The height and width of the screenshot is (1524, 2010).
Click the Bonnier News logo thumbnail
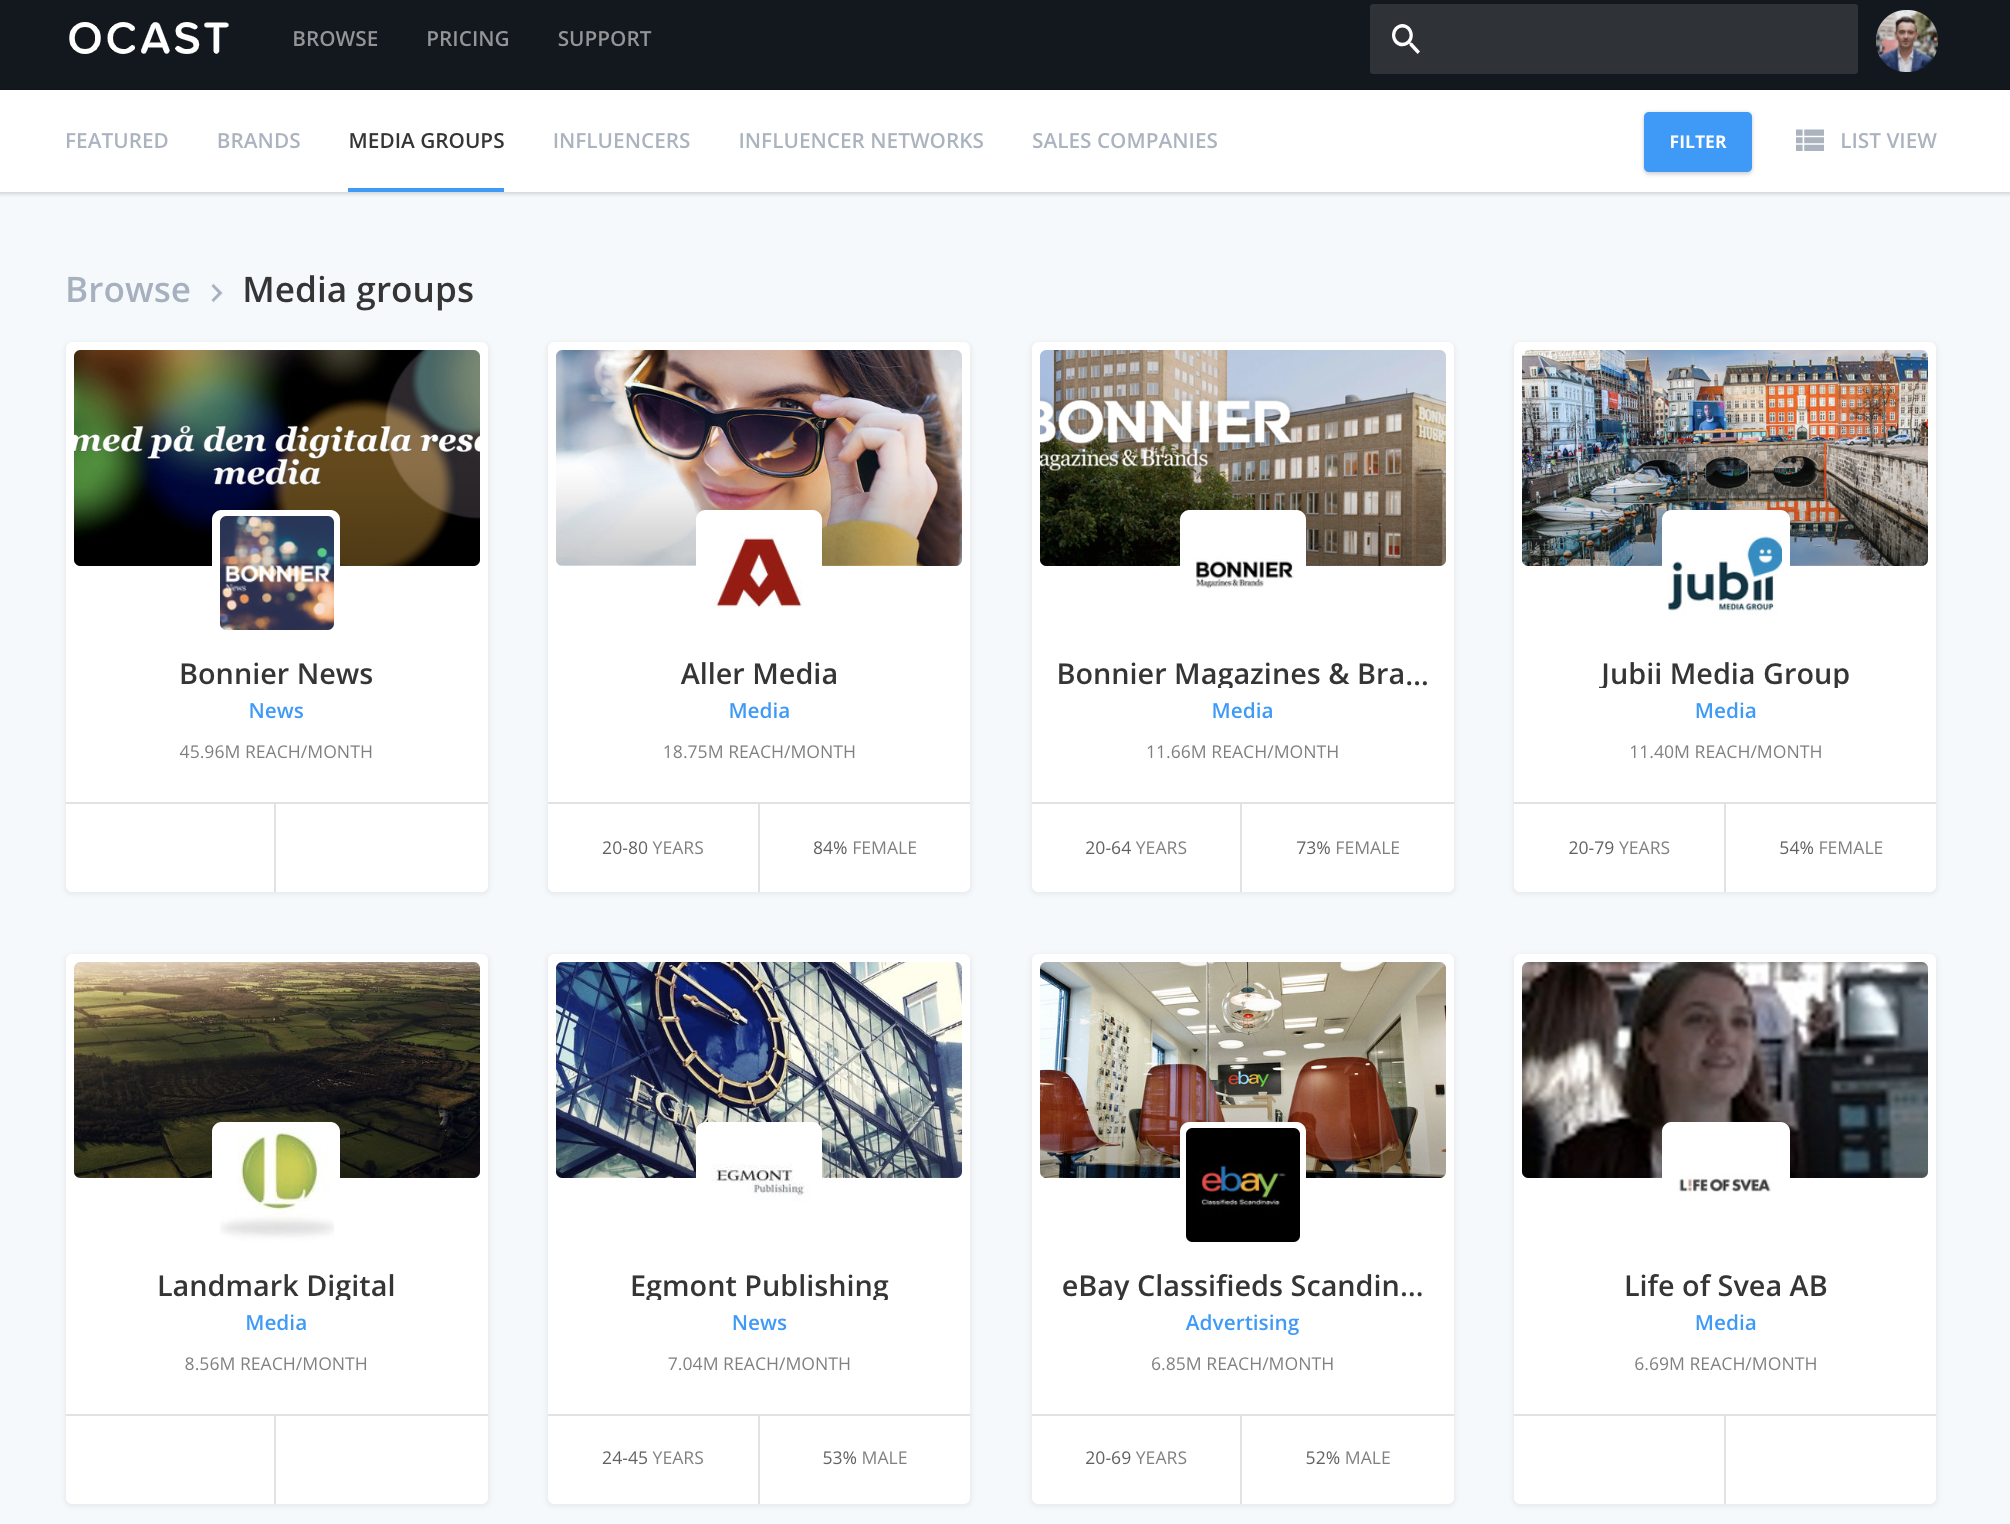click(x=277, y=573)
